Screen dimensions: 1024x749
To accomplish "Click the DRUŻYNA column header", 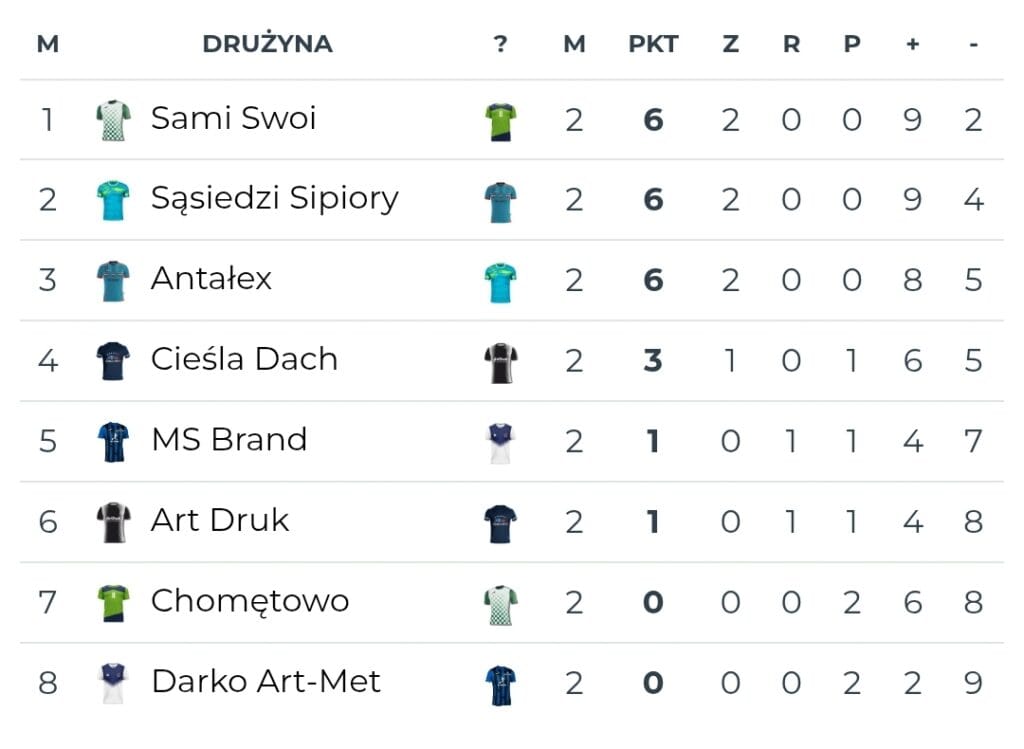I will pos(267,44).
